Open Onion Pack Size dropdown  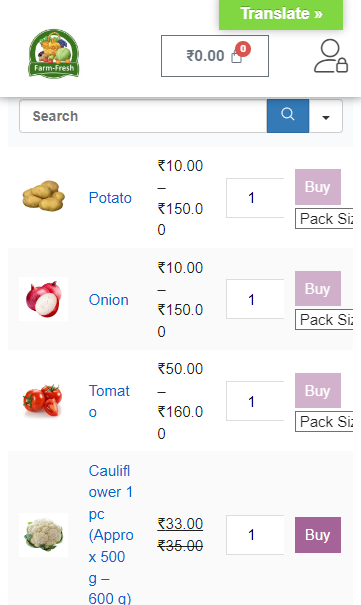pos(324,320)
